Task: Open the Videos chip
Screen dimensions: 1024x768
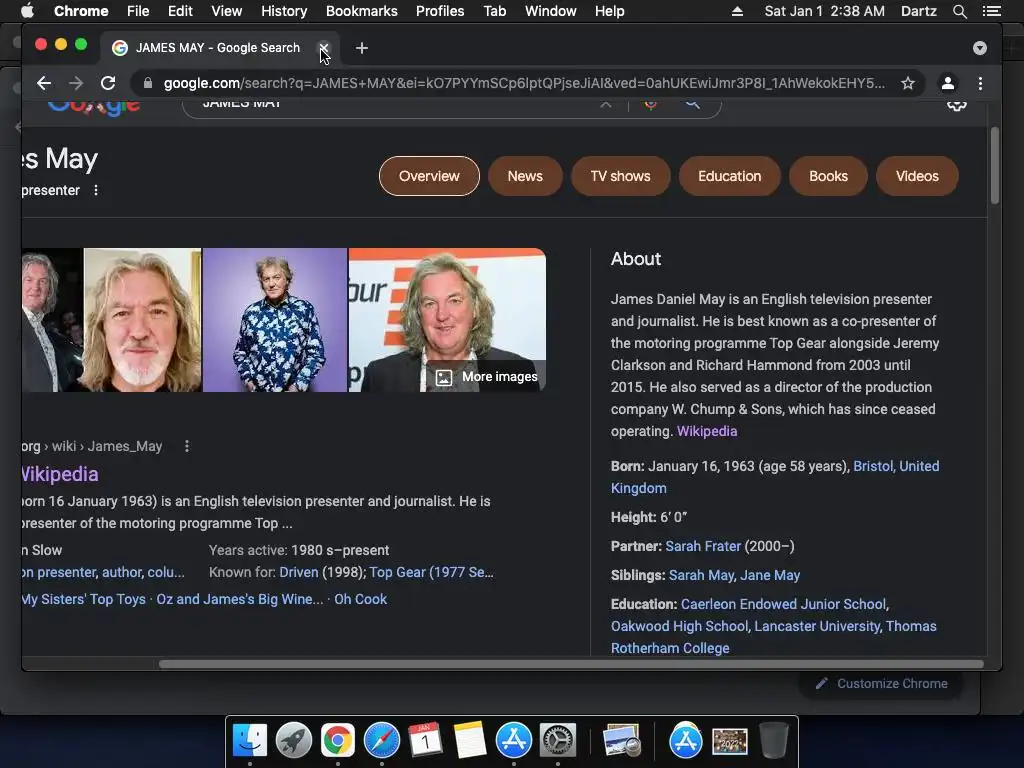Action: (x=917, y=176)
